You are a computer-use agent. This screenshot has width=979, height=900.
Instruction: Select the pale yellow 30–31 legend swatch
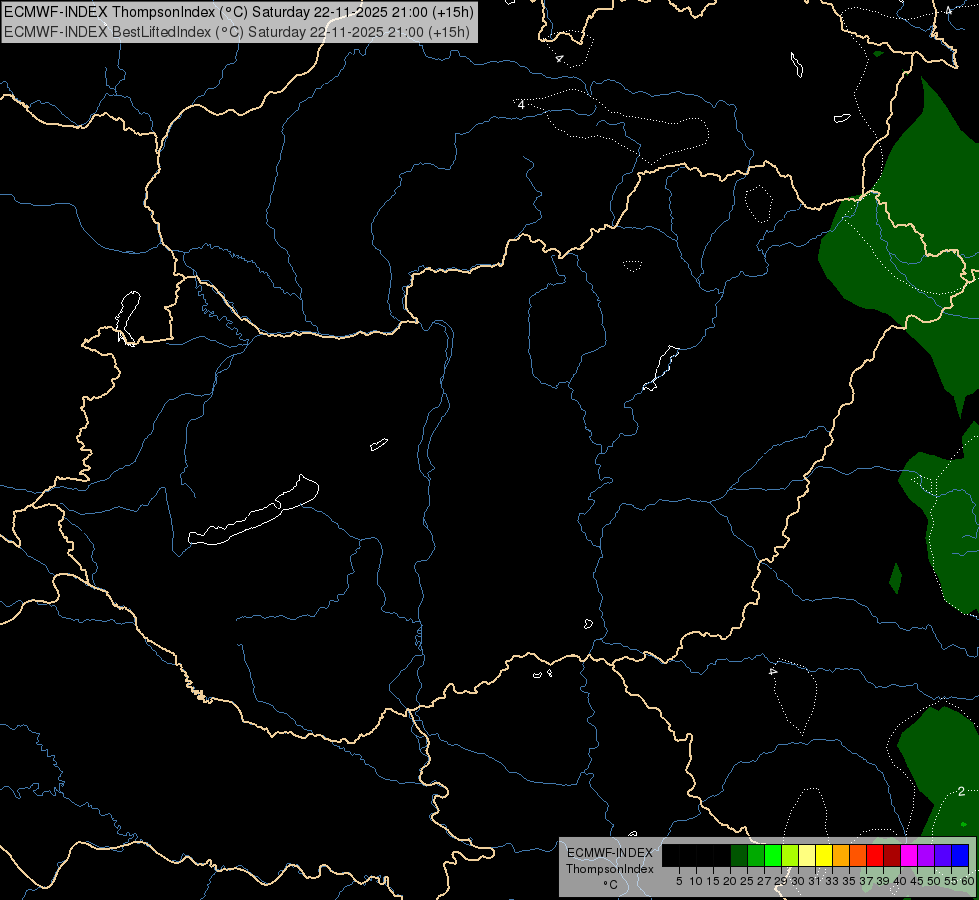tap(807, 855)
